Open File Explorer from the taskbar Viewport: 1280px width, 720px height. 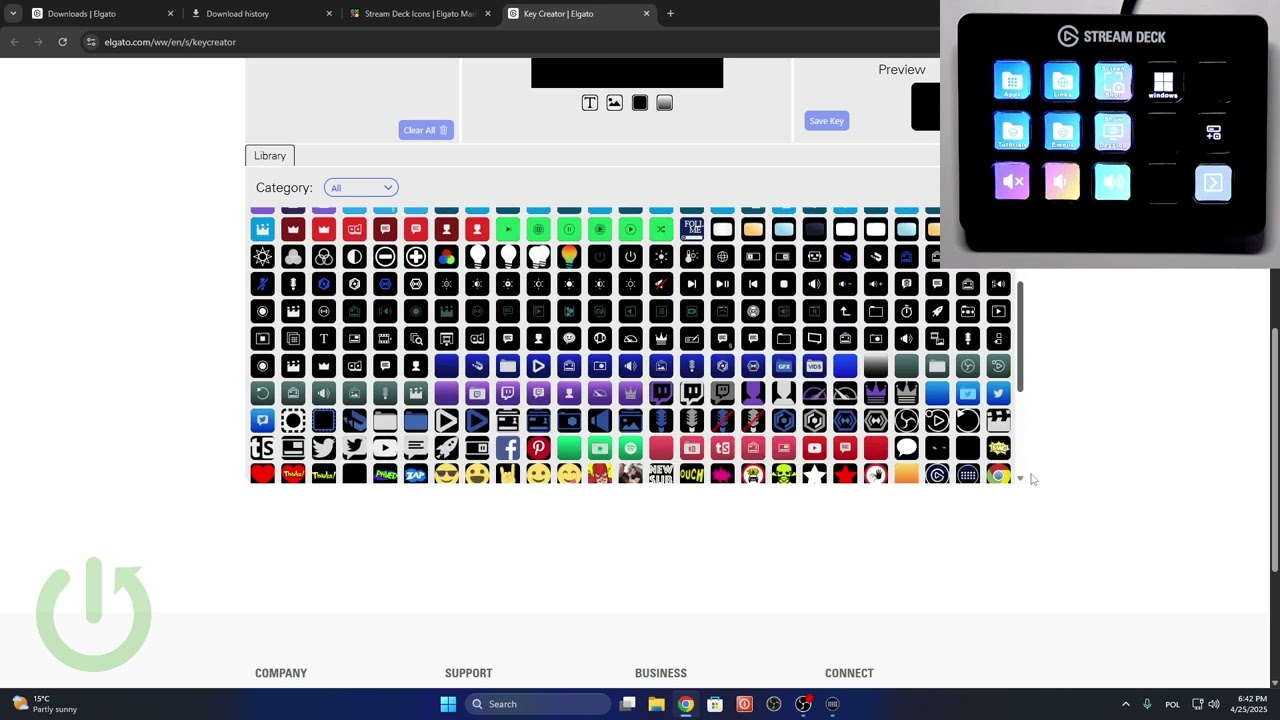(x=657, y=704)
